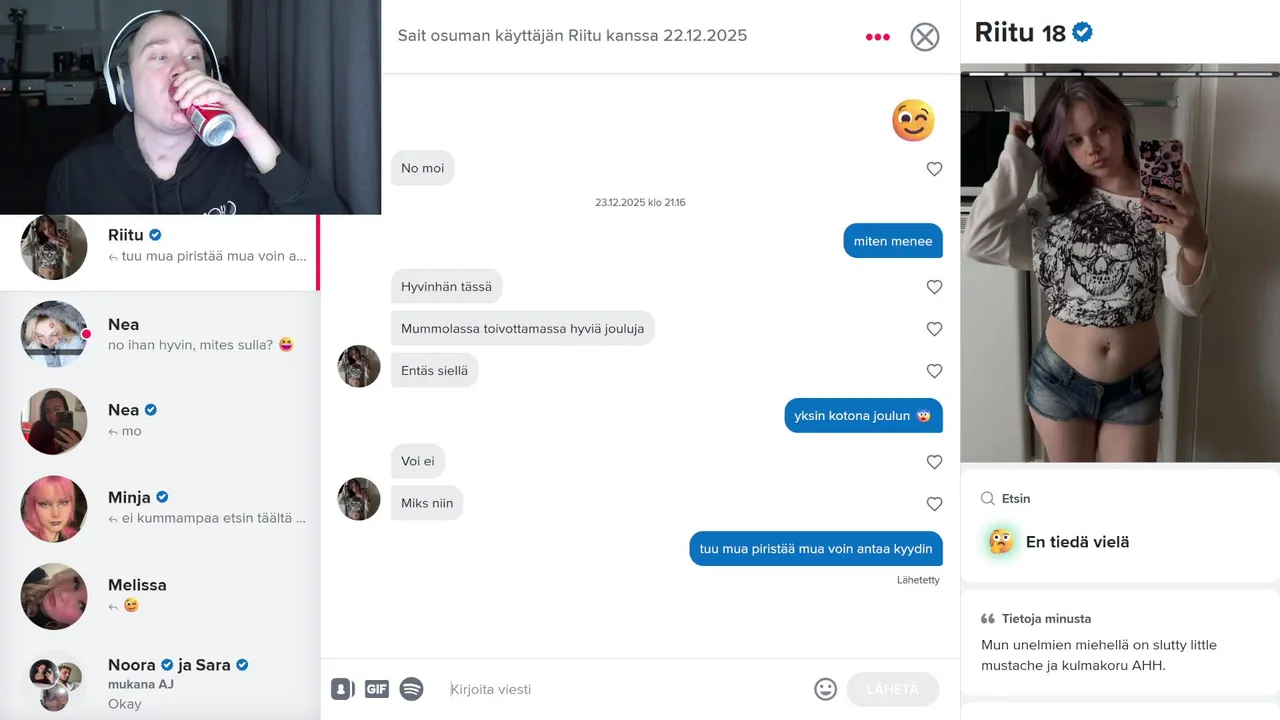
Task: Like the "No moi" message heart
Action: pos(934,169)
